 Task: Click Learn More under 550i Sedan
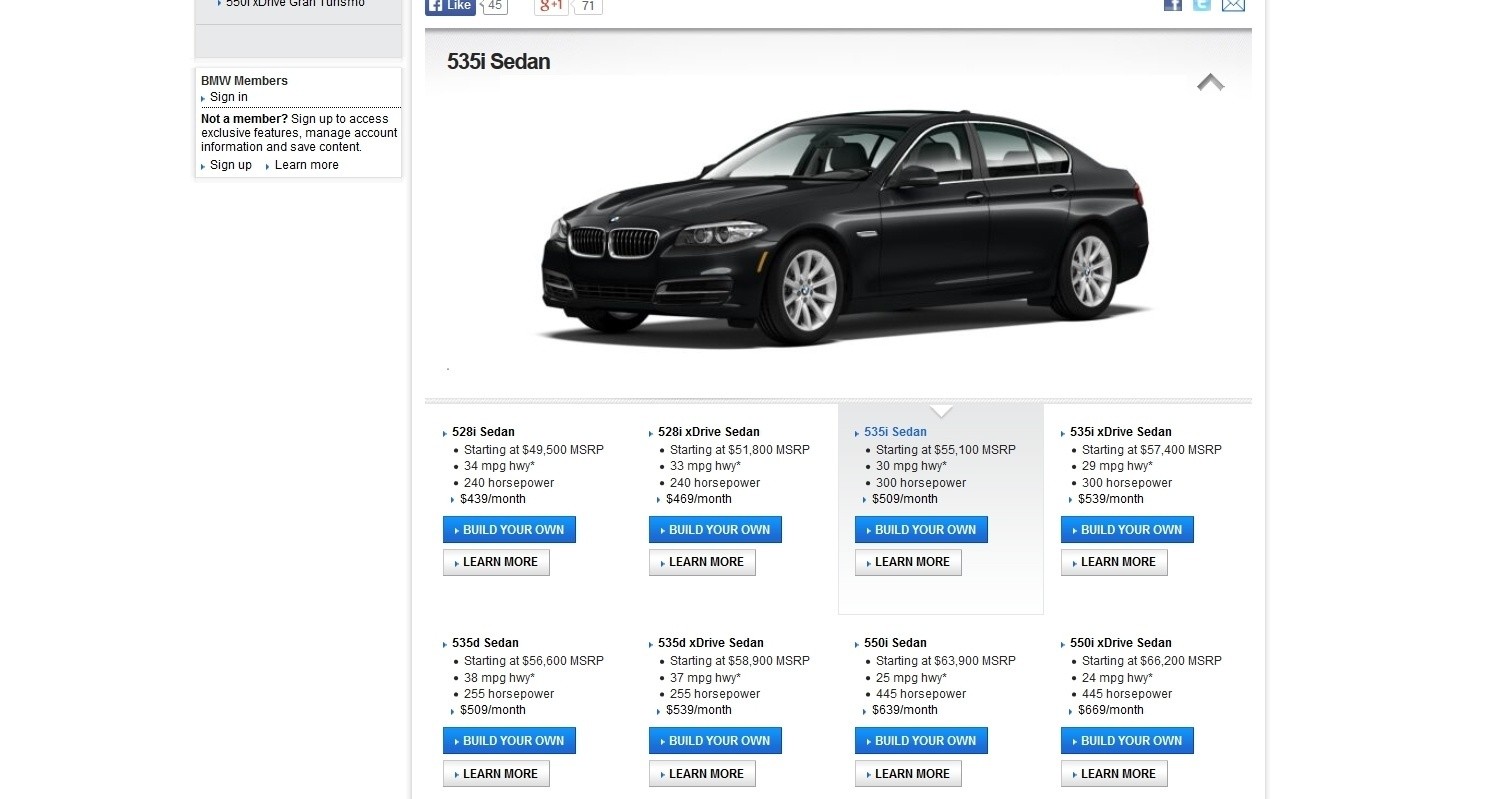(908, 774)
